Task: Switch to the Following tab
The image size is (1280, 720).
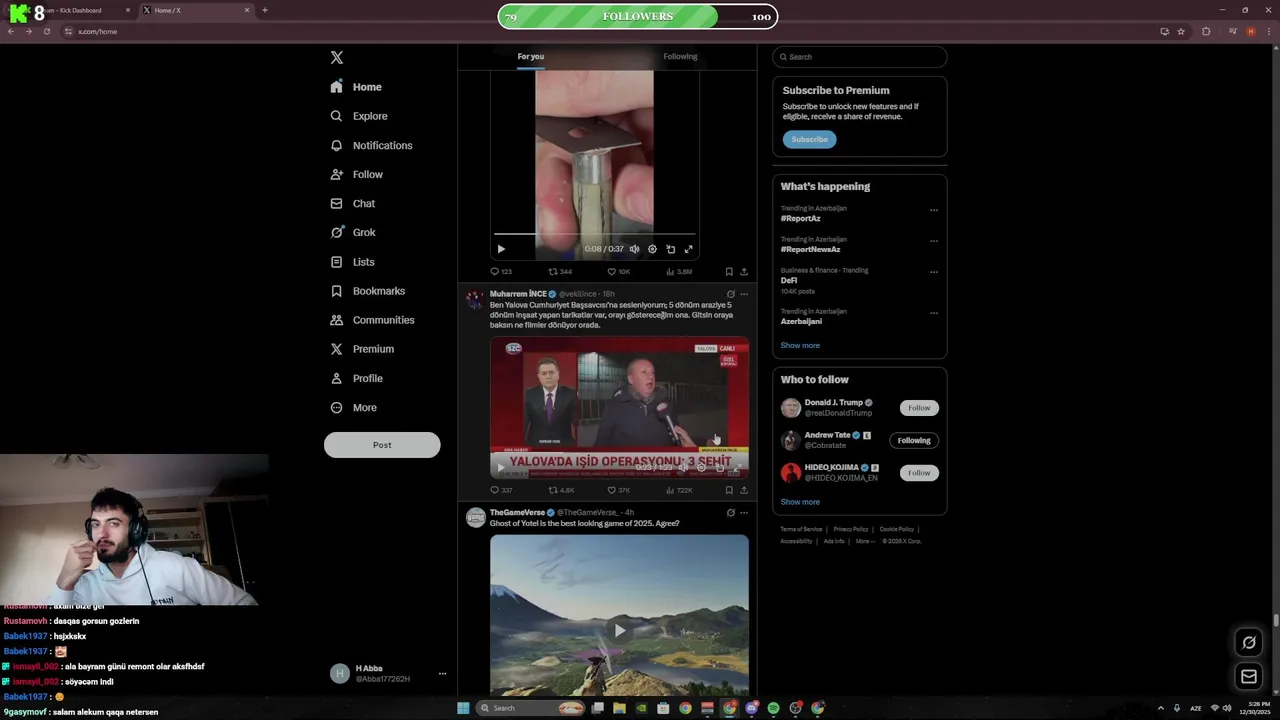Action: click(x=680, y=56)
